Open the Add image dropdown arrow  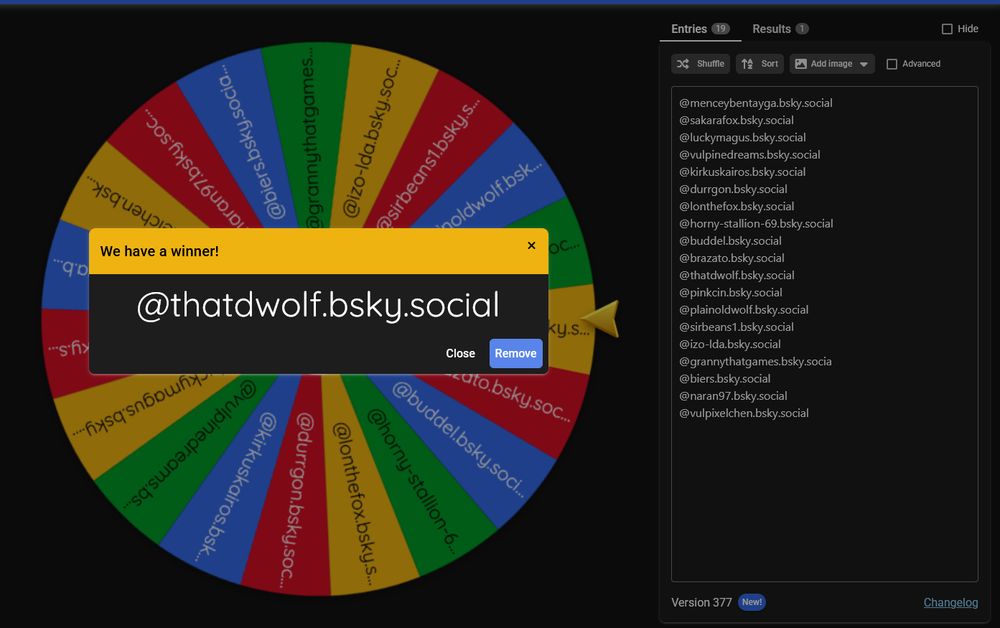[x=862, y=63]
